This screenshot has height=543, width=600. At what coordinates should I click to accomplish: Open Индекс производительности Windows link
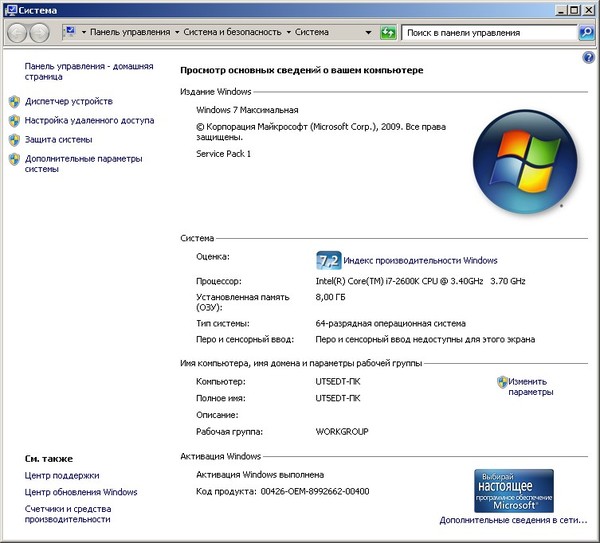(420, 261)
